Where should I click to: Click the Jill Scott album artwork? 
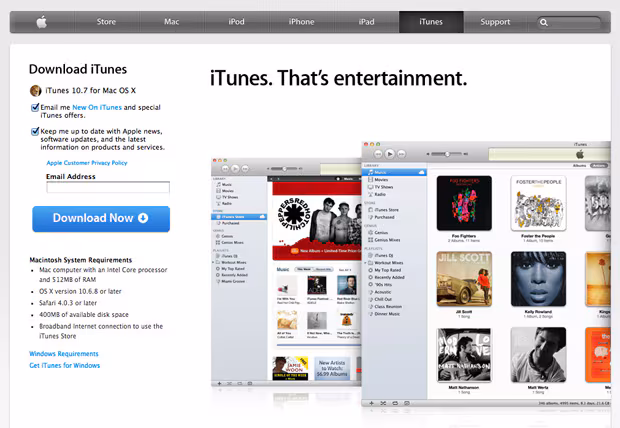tap(464, 279)
